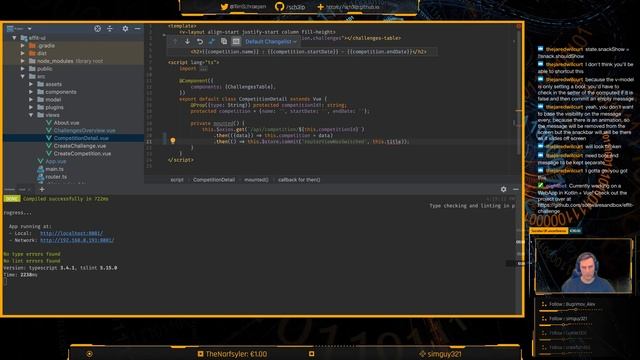Click the next change down-arrow icon
This screenshot has width=640, height=360.
tap(187, 41)
